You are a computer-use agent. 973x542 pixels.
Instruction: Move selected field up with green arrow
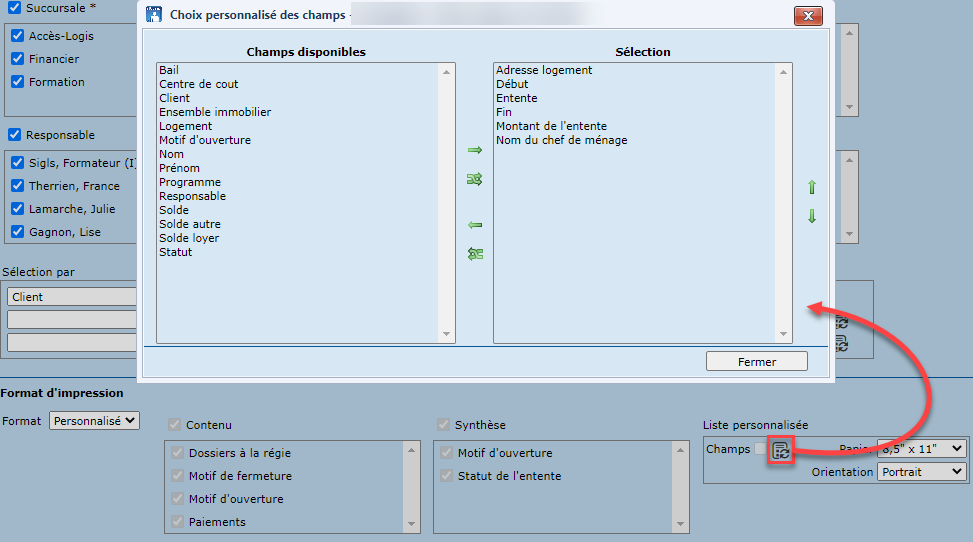(x=811, y=188)
